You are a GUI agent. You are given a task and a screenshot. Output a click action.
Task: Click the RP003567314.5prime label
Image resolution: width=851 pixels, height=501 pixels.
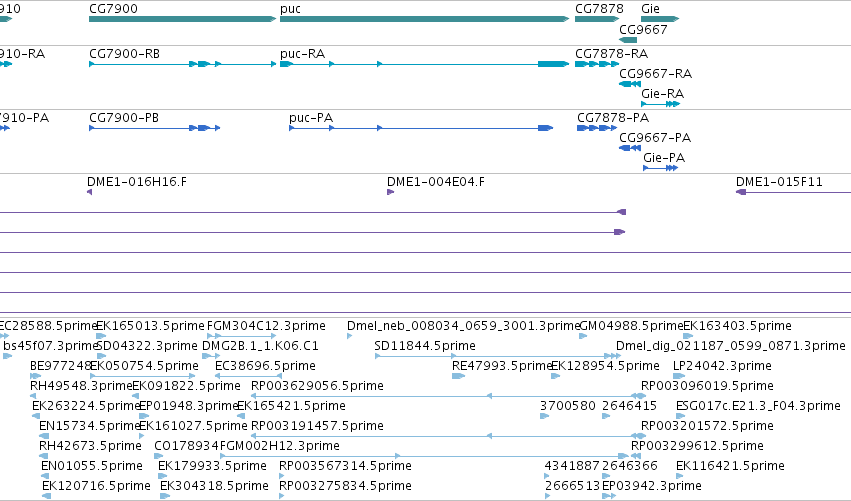click(345, 466)
